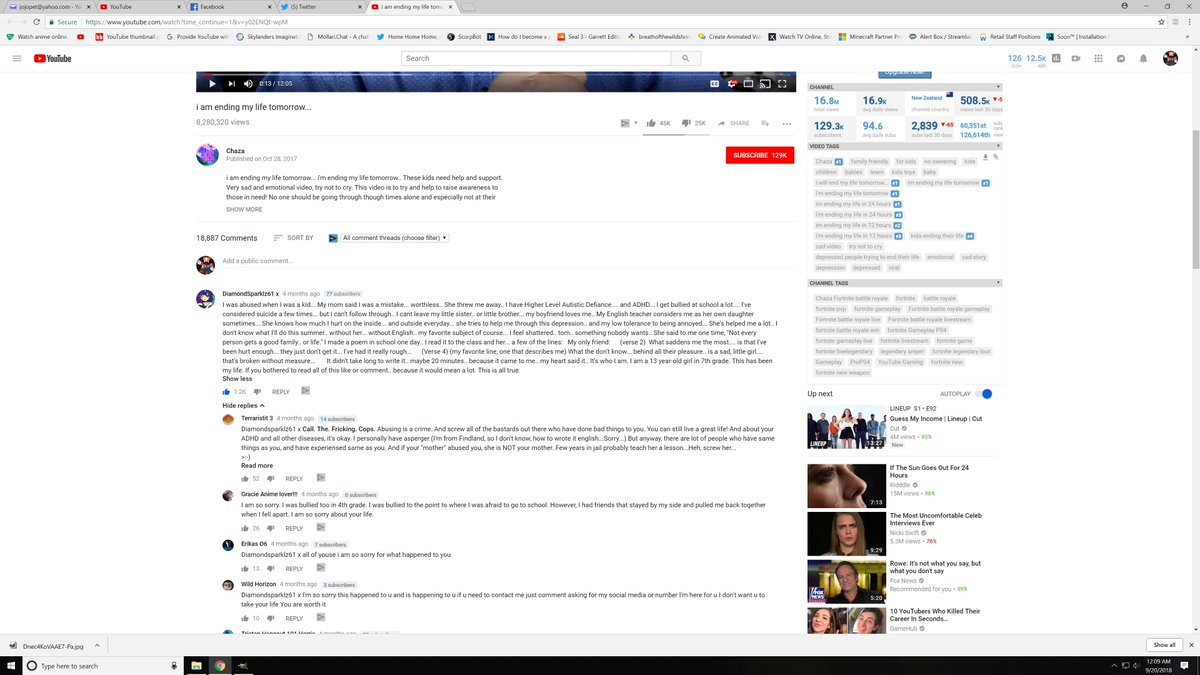Image resolution: width=1200 pixels, height=675 pixels.
Task: Select the 'sad video' tag
Action: pos(828,246)
